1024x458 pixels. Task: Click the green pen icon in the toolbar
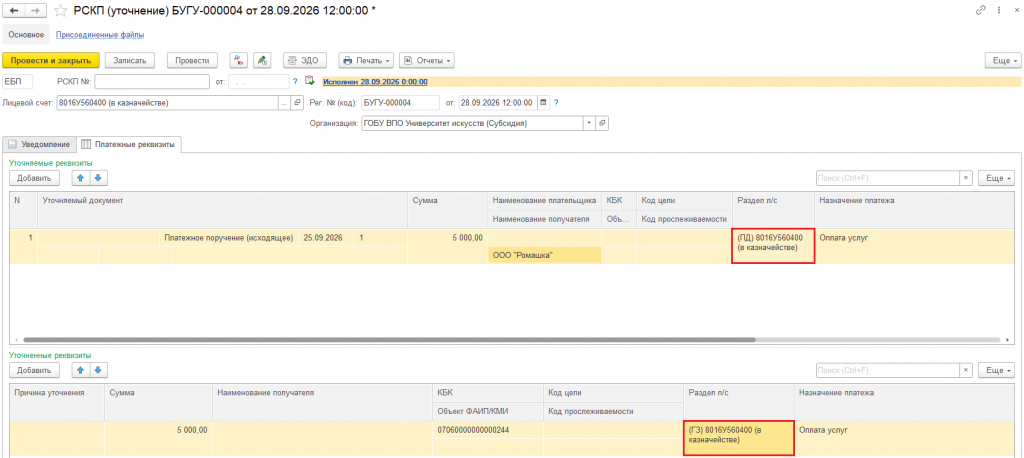[x=263, y=60]
